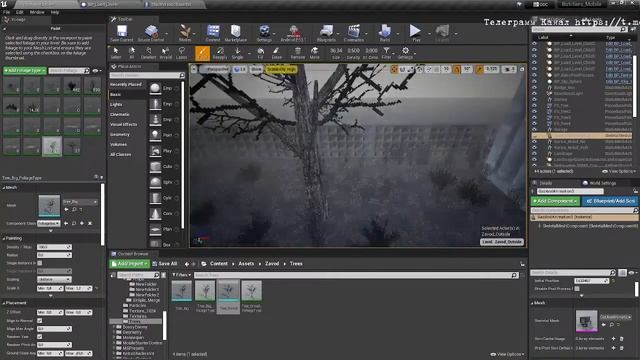Open the Help menu
640x360 pixels.
[55, 12]
